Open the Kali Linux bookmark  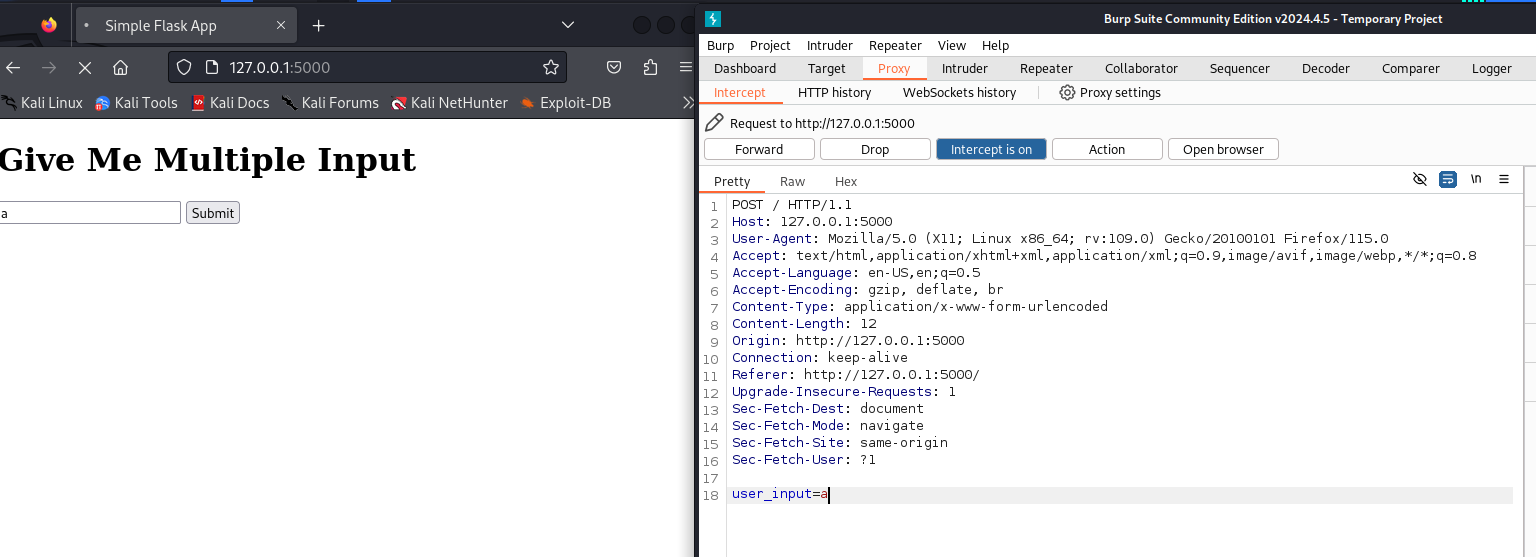click(x=42, y=102)
